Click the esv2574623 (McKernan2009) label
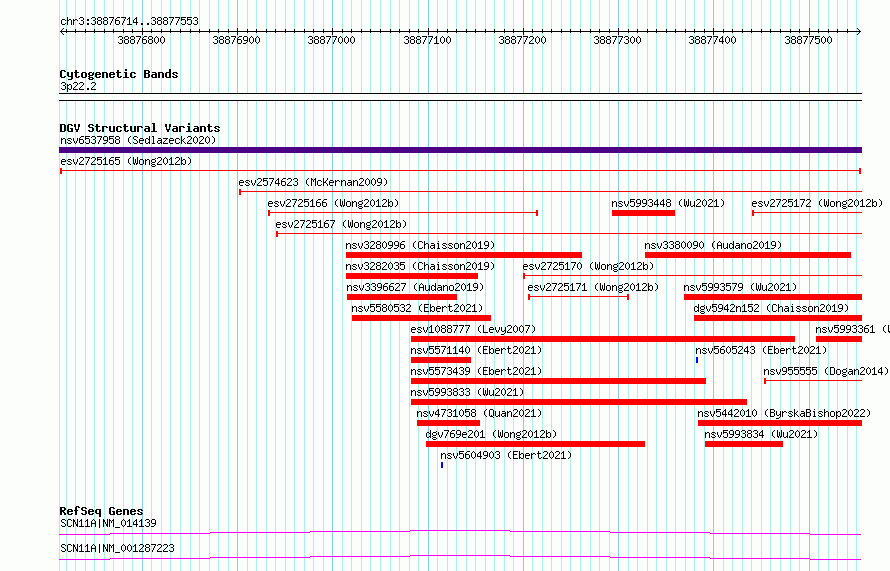Image resolution: width=890 pixels, height=571 pixels. click(x=313, y=182)
